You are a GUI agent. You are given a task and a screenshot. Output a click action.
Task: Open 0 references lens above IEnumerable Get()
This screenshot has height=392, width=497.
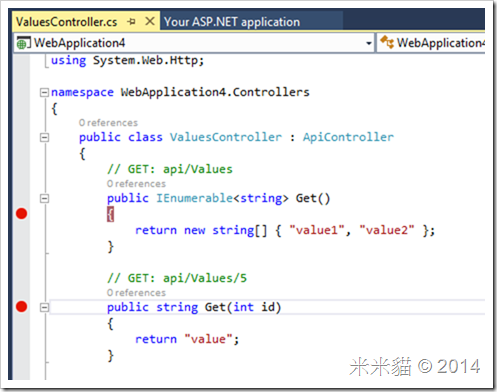(136, 184)
